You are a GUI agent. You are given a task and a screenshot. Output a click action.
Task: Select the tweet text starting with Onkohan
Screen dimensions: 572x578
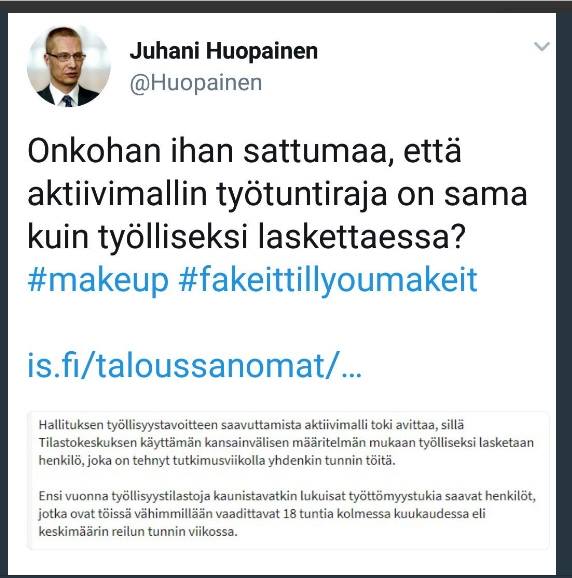click(278, 194)
